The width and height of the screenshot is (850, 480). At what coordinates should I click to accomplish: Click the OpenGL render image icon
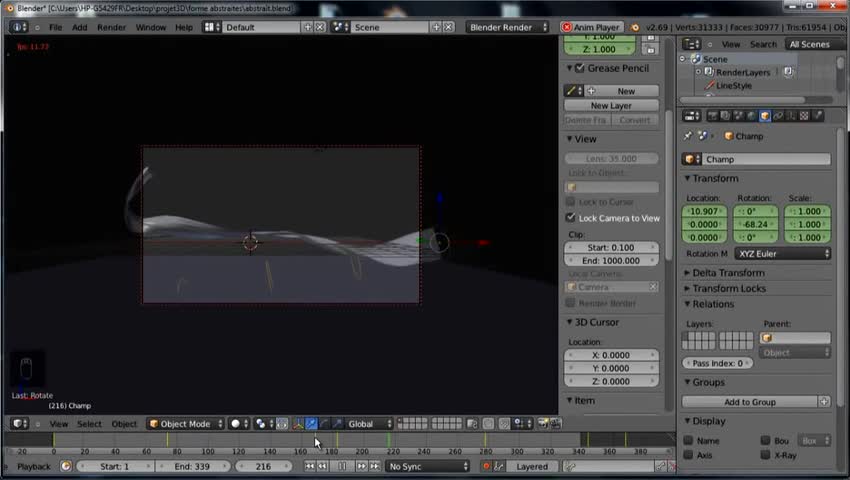[x=542, y=424]
